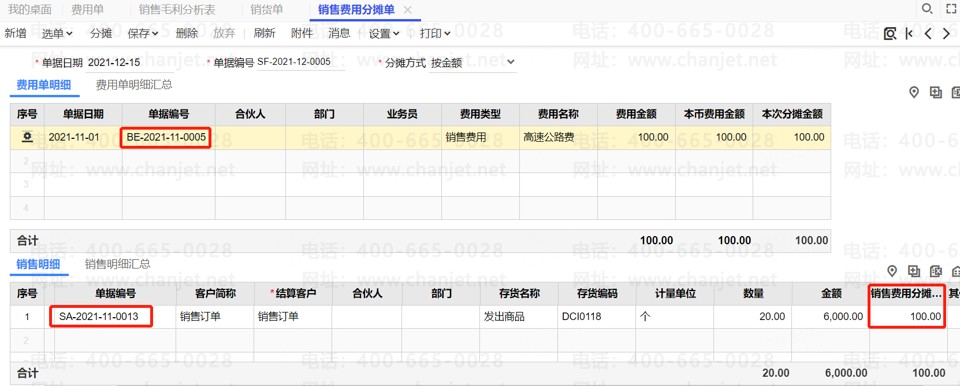Viewport: 960px width, 386px height.
Task: Expand the 打印 dropdown menu
Action: (x=435, y=34)
